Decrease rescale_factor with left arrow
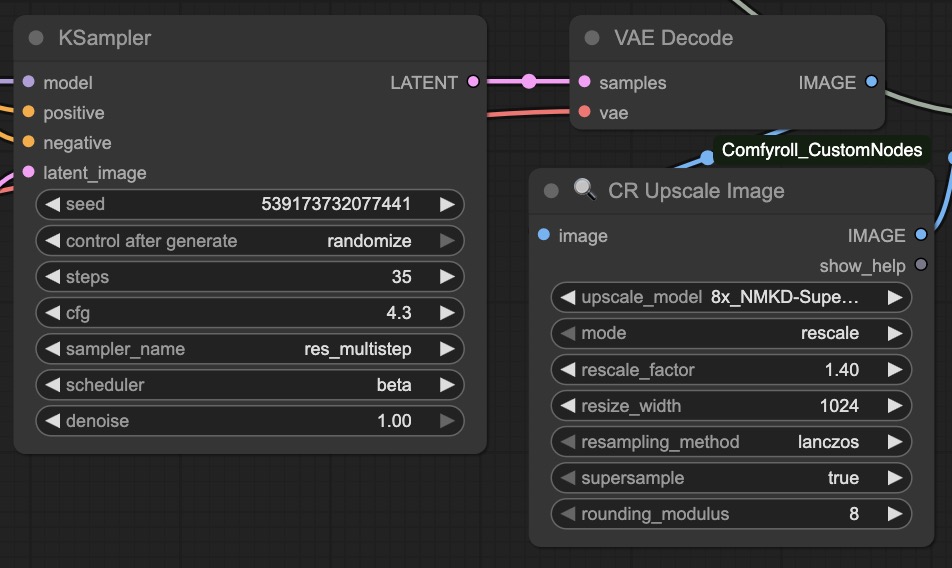 (x=568, y=370)
